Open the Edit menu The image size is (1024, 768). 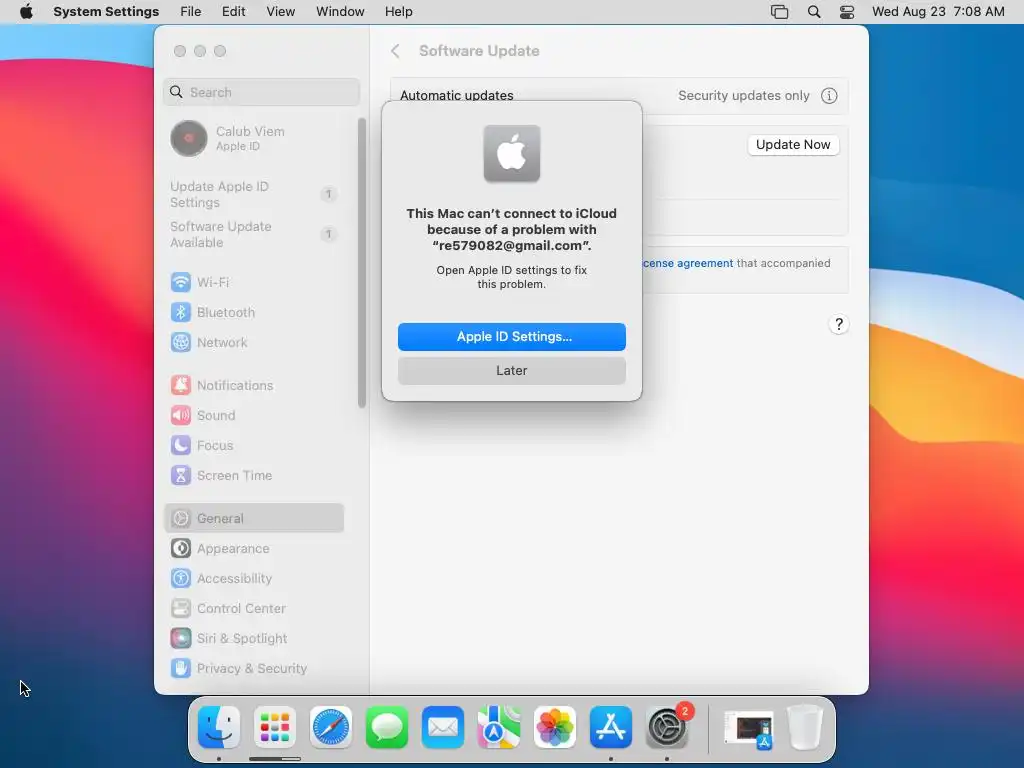[x=233, y=12]
